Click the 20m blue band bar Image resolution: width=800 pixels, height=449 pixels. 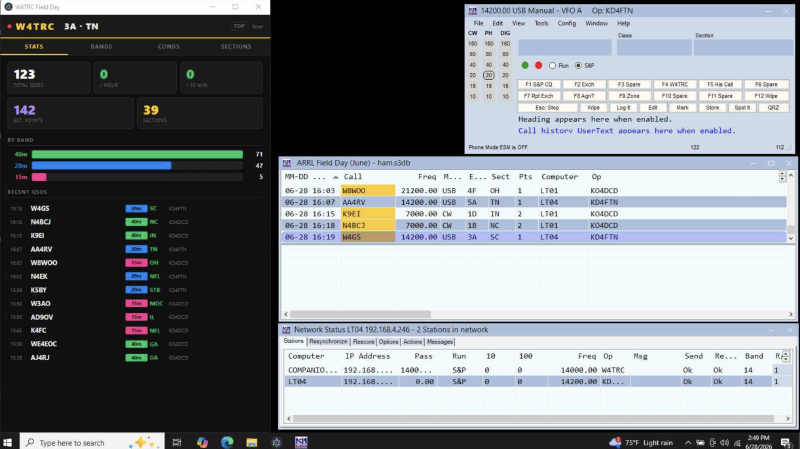[102, 165]
